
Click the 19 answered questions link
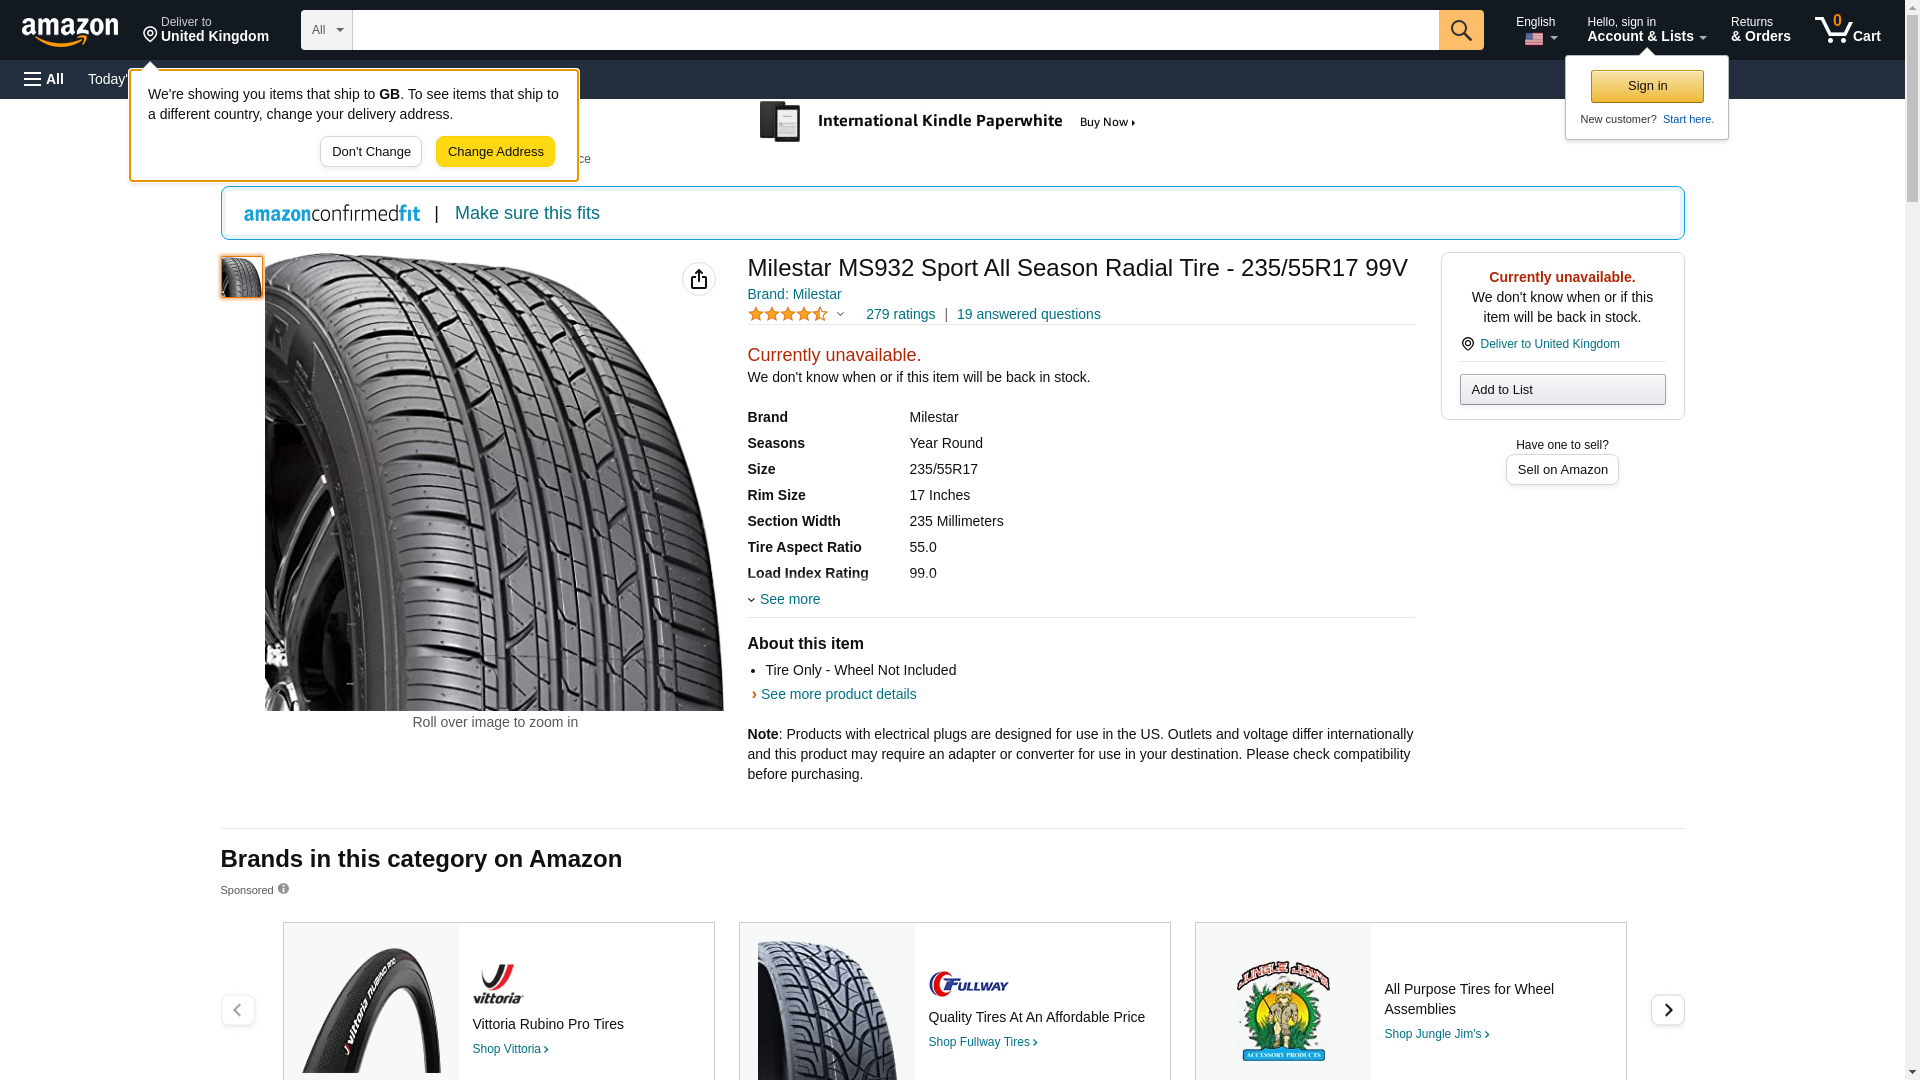pyautogui.click(x=1028, y=314)
